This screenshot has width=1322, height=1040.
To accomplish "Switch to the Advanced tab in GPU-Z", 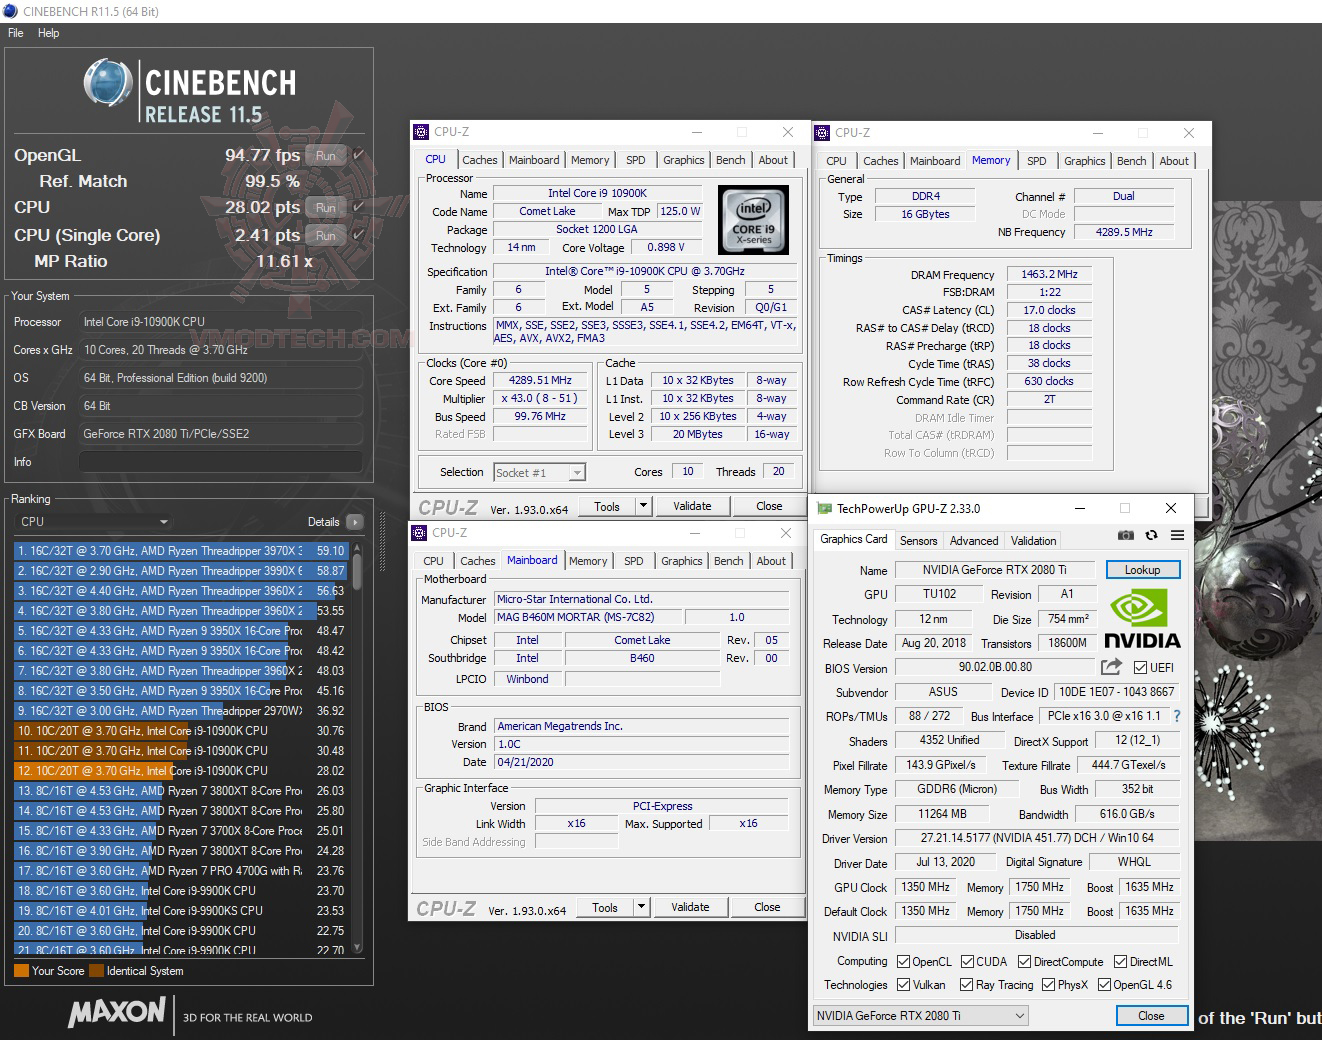I will (x=974, y=541).
